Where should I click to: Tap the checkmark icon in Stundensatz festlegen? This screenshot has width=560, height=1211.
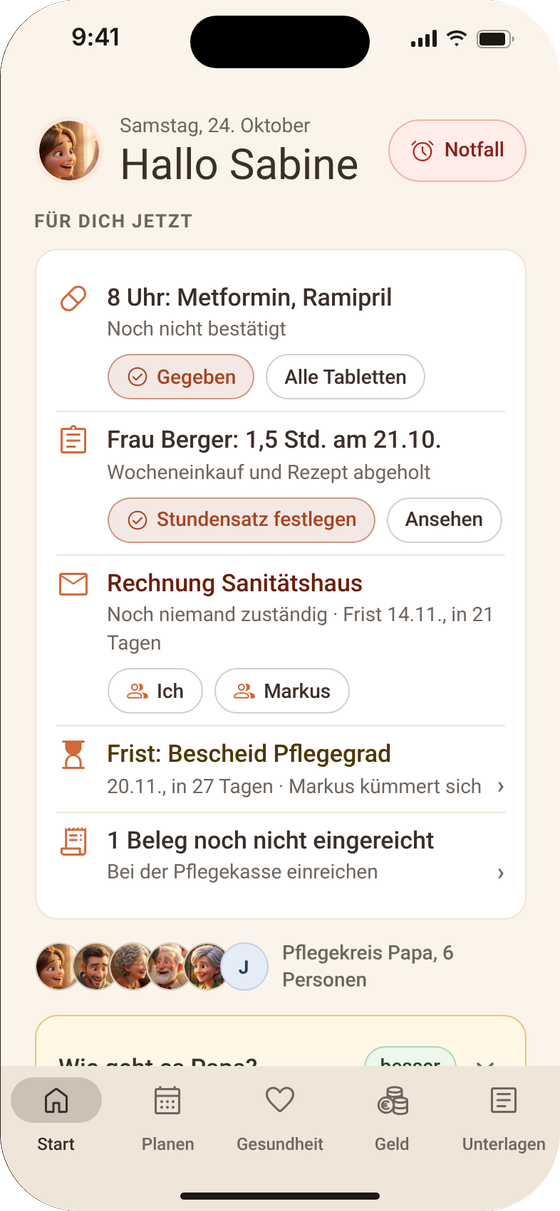pyautogui.click(x=138, y=520)
